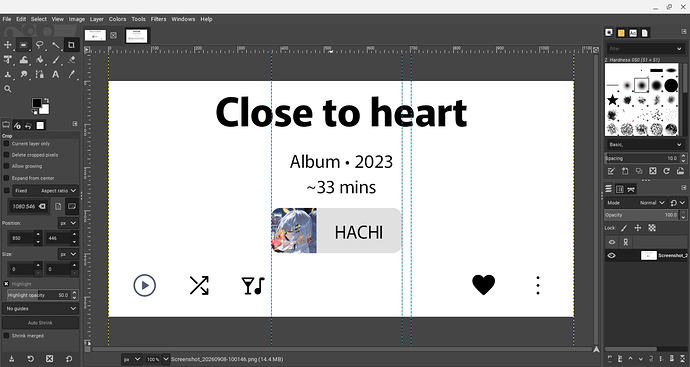
Task: Disable the Highlight checkbox
Action: pos(6,284)
